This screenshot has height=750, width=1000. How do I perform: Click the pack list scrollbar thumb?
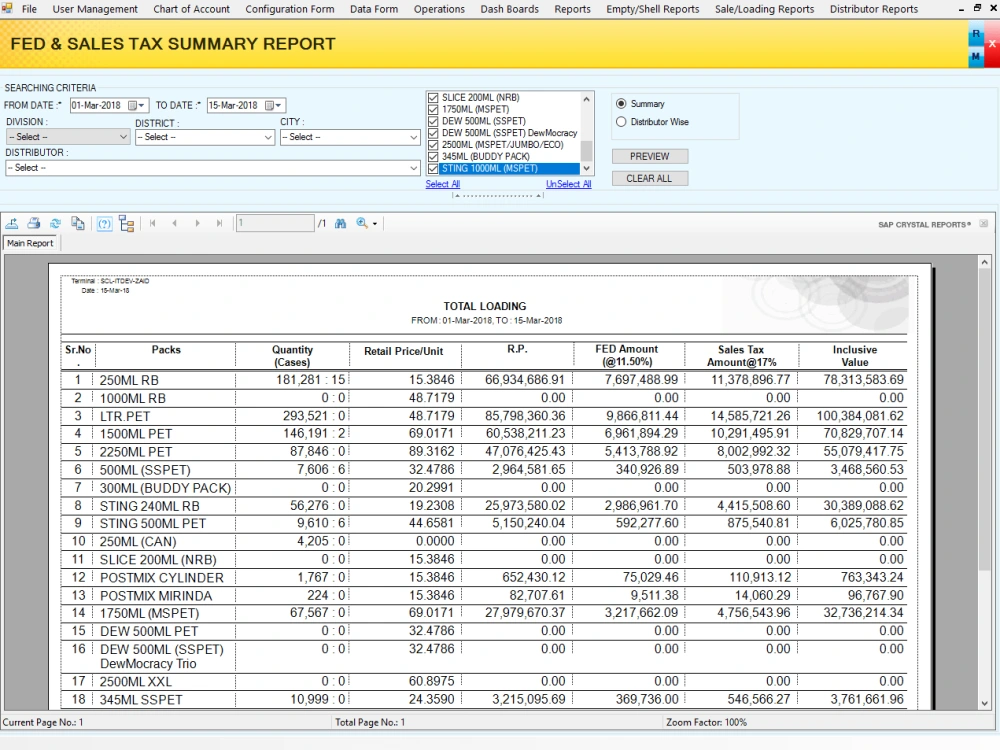[x=587, y=151]
